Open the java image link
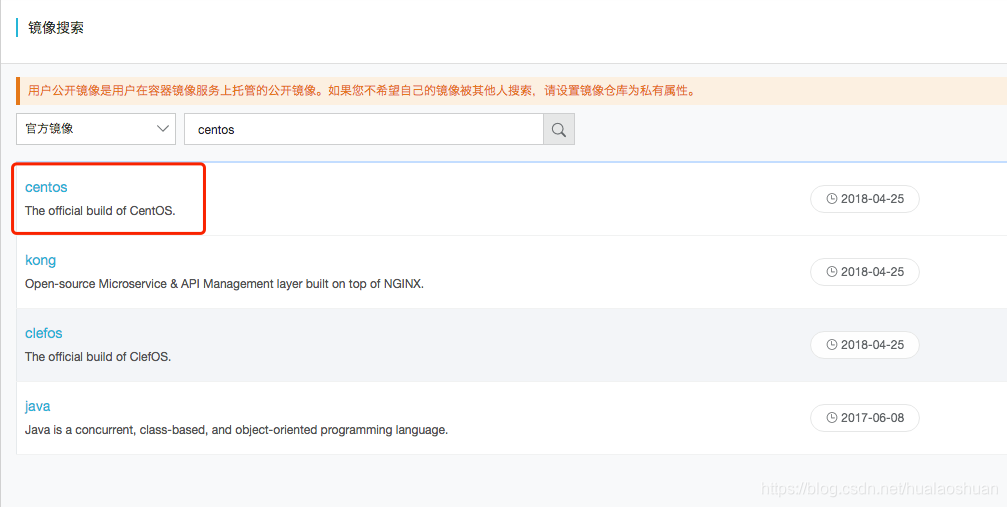Image resolution: width=1007 pixels, height=507 pixels. point(37,406)
